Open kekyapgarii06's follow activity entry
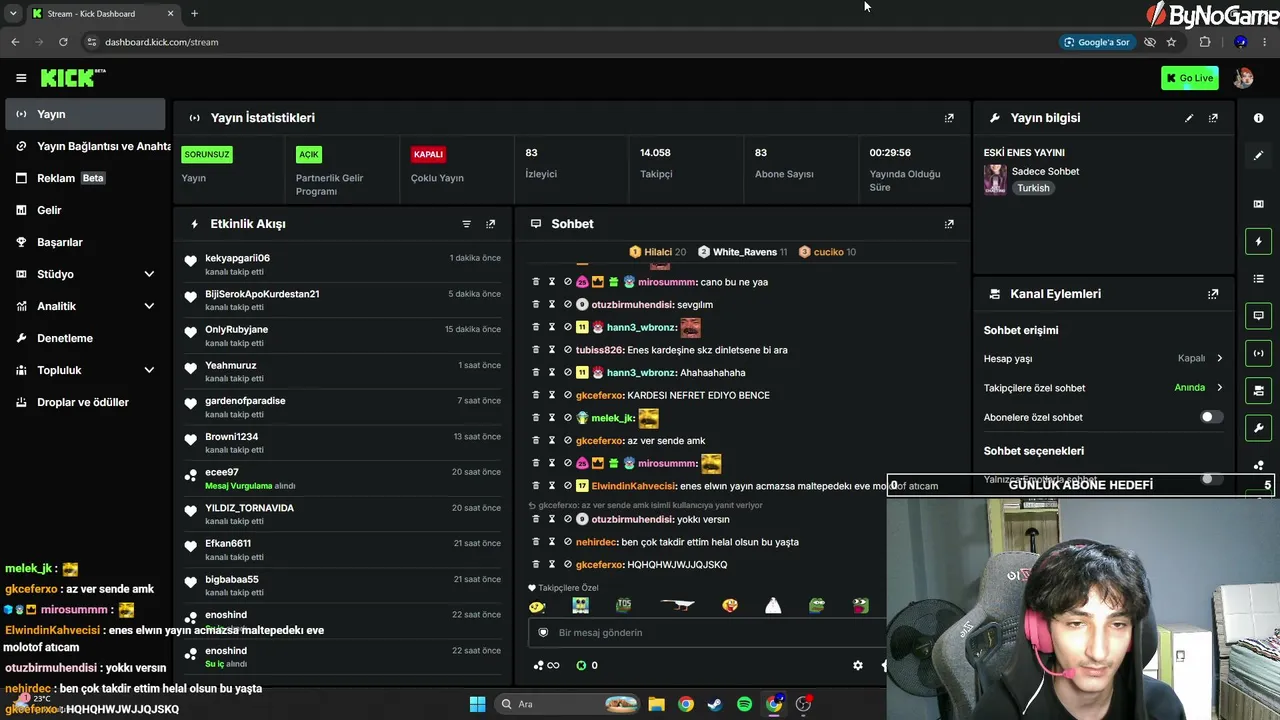This screenshot has height=720, width=1280. 343,265
